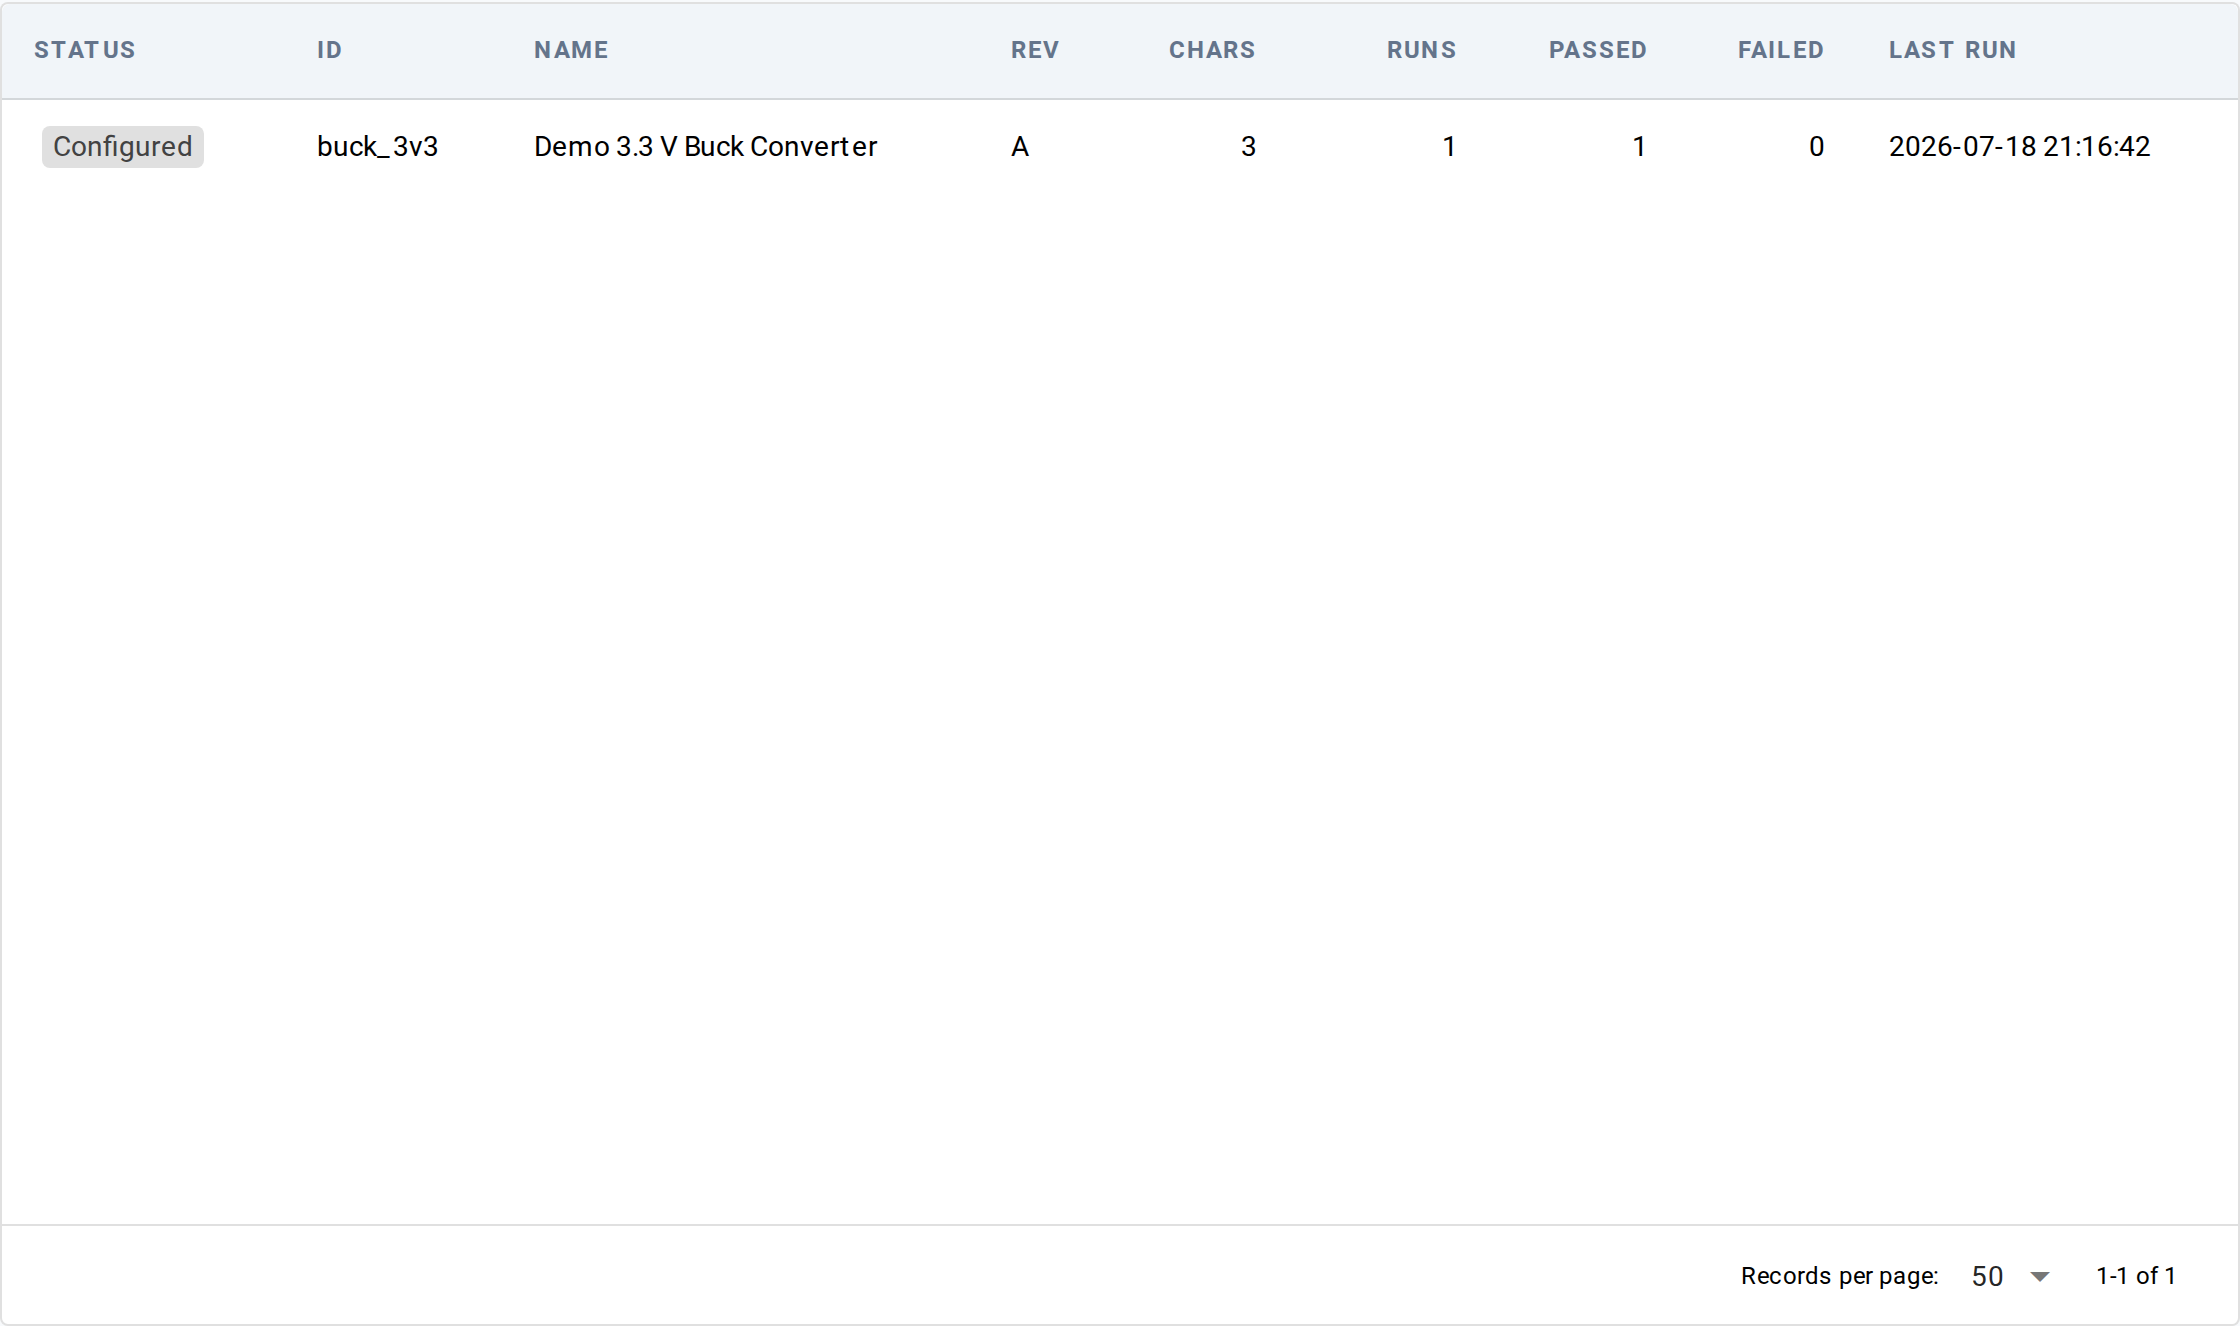Sort table by NAME column header

coord(571,50)
